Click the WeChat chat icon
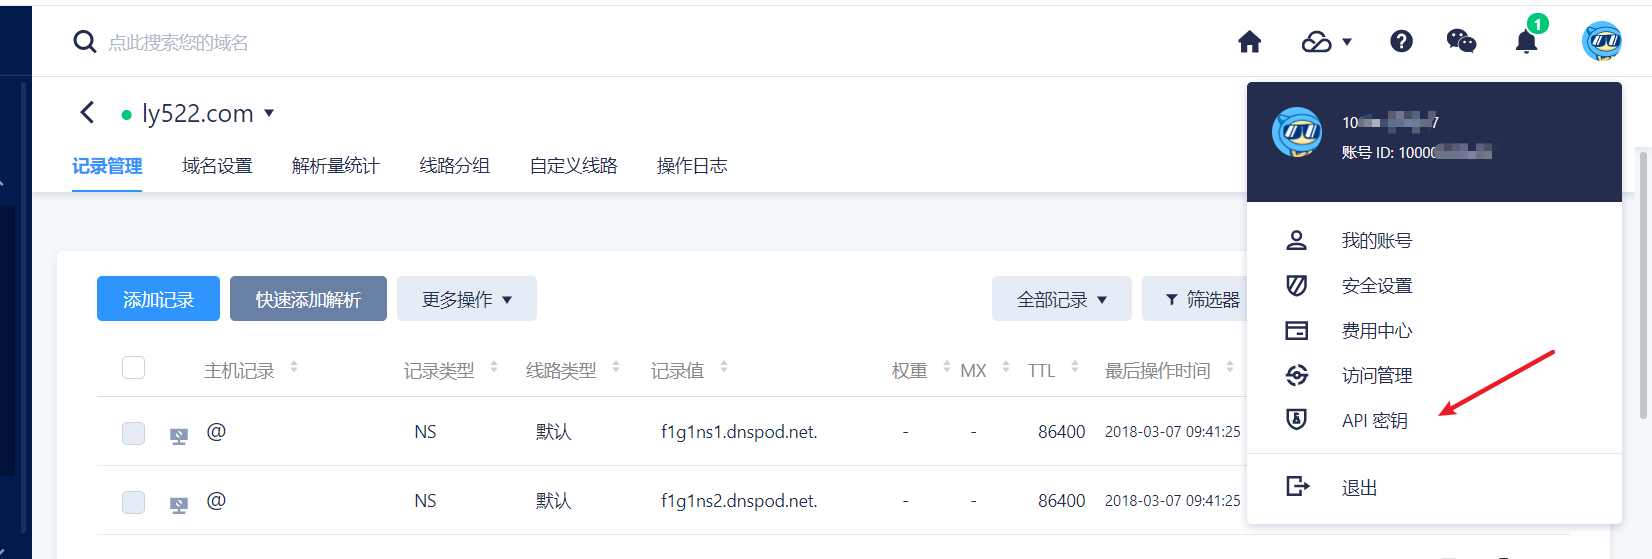Screen dimensions: 1652x559 [x=1461, y=41]
